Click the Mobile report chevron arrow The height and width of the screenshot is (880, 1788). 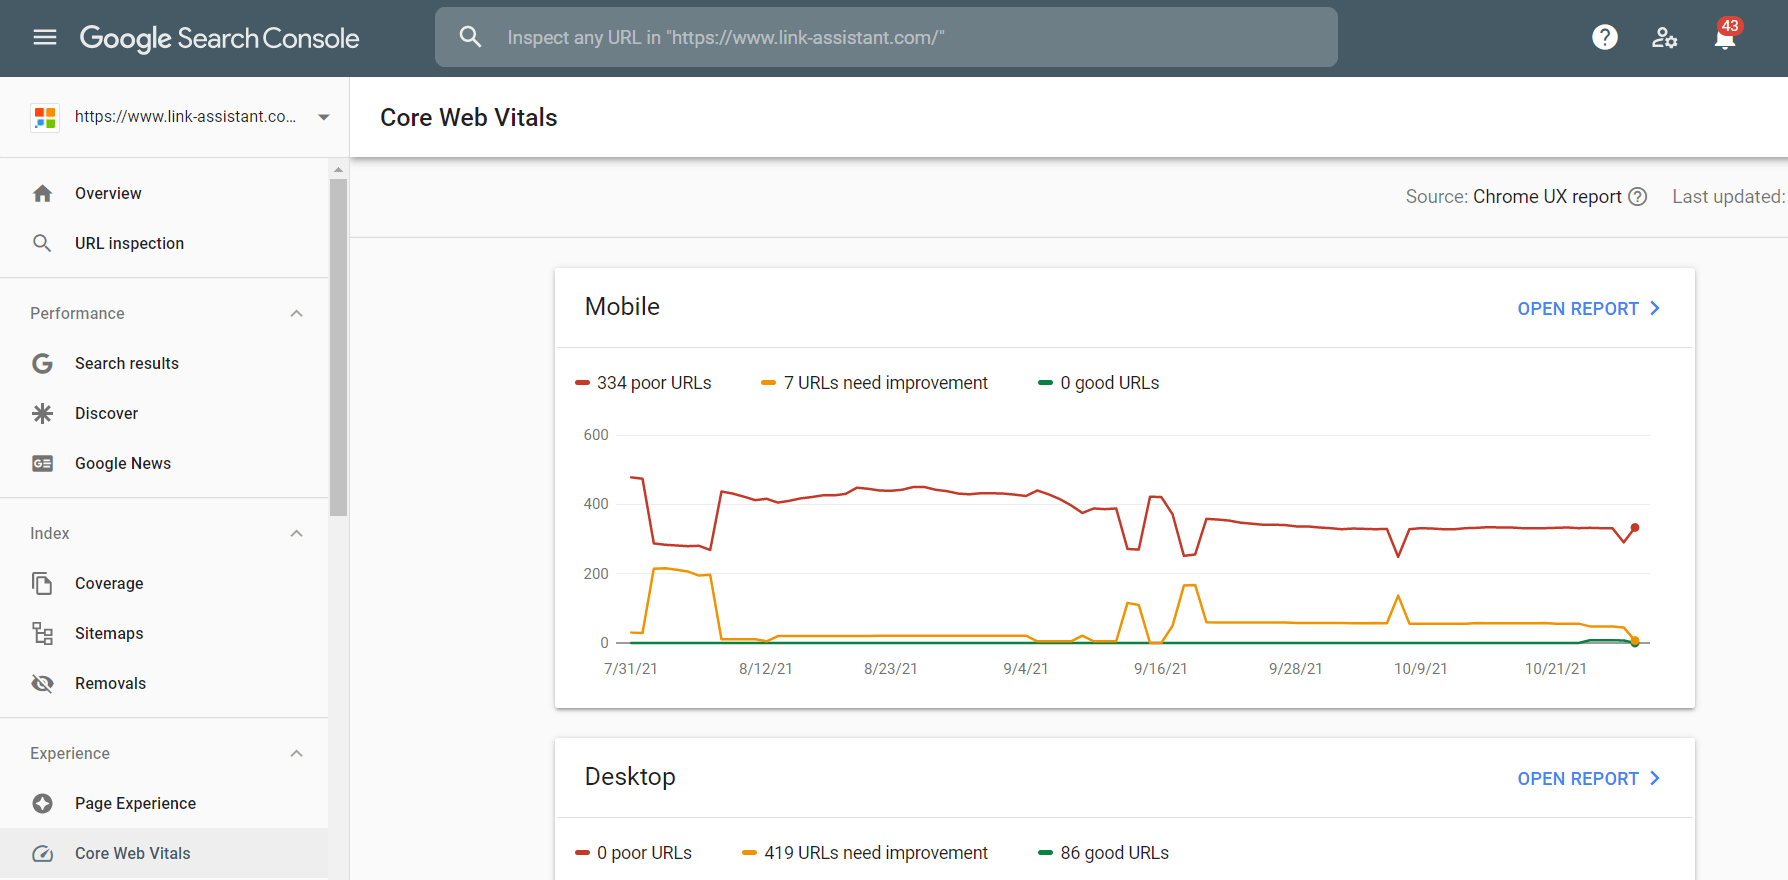point(1655,308)
